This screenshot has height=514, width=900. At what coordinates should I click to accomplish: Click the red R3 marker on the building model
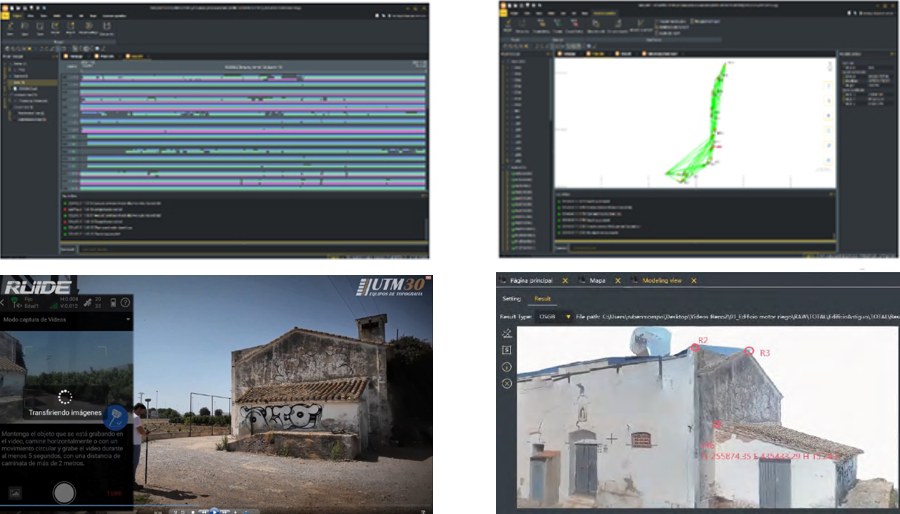point(750,352)
